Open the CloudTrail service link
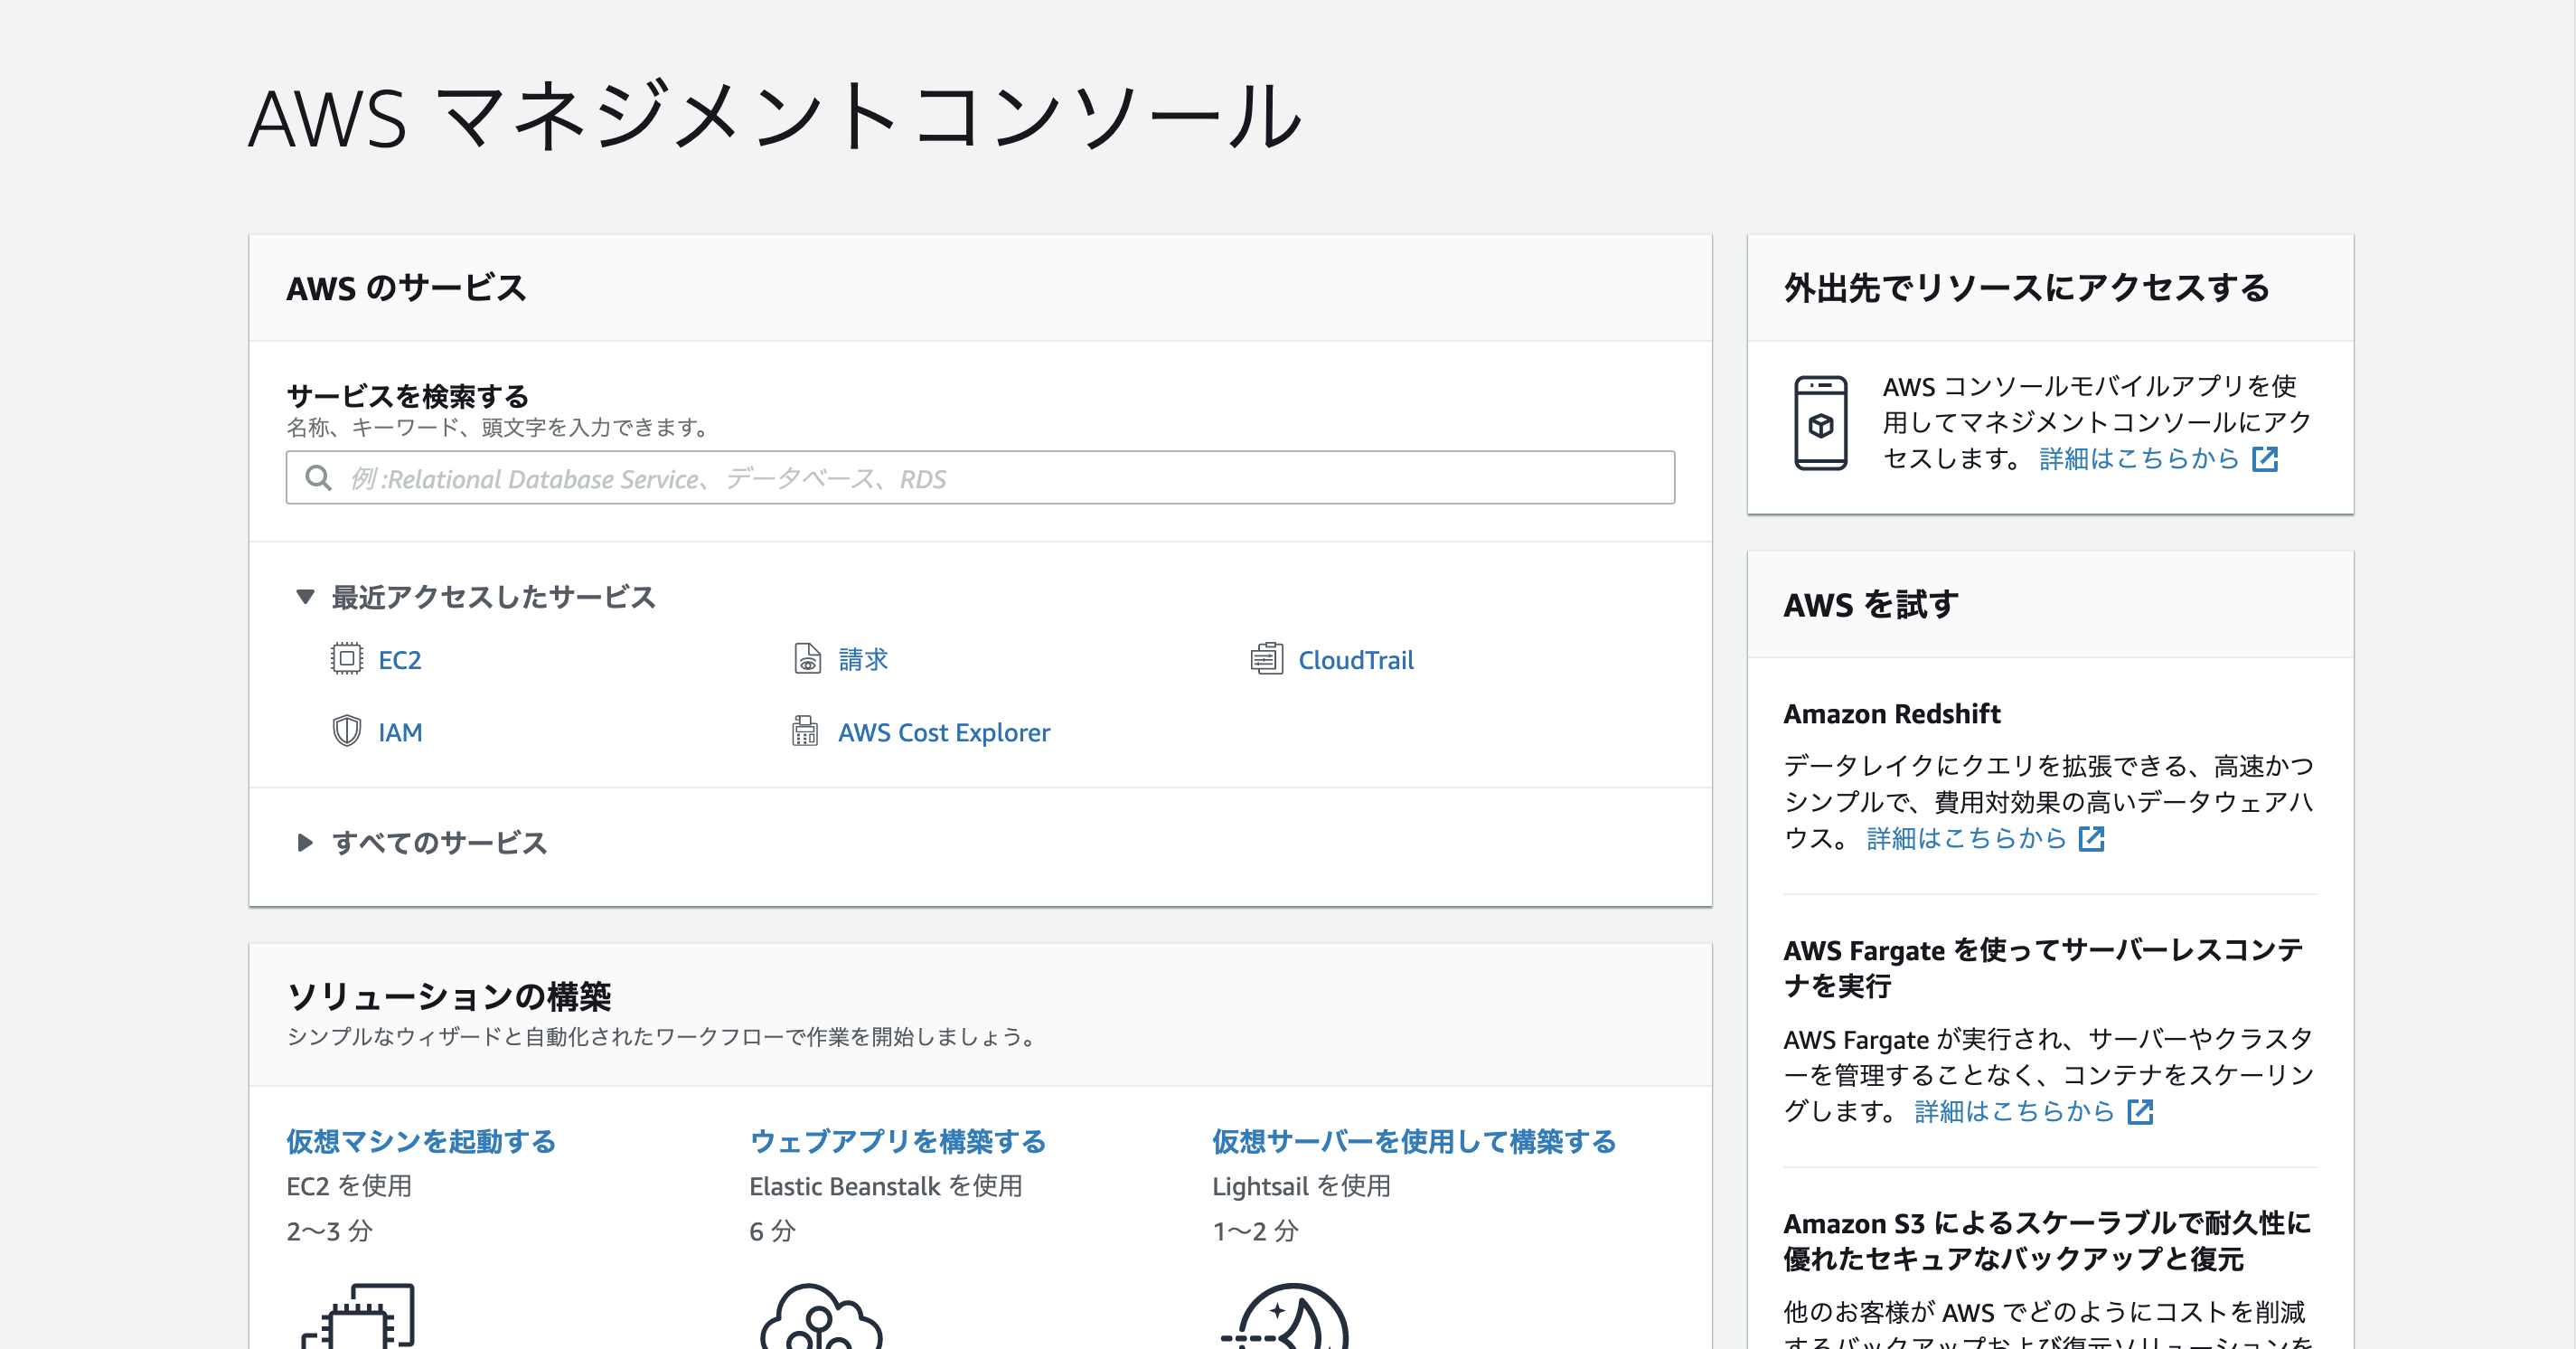Viewport: 2576px width, 1349px height. [1356, 660]
